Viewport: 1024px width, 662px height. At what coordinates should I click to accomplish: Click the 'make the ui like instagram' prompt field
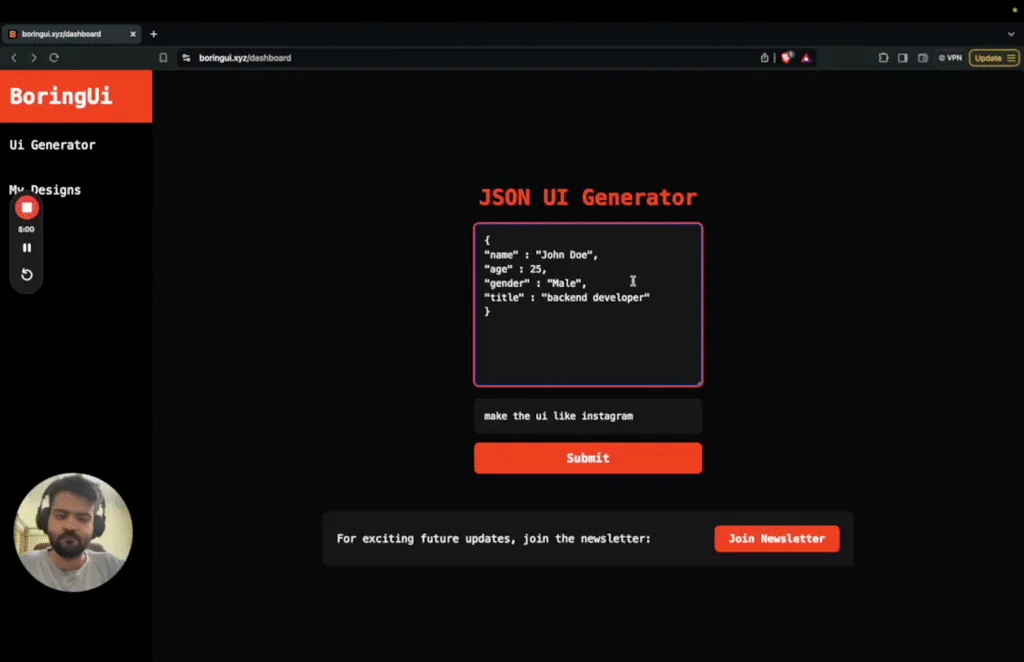pos(587,415)
